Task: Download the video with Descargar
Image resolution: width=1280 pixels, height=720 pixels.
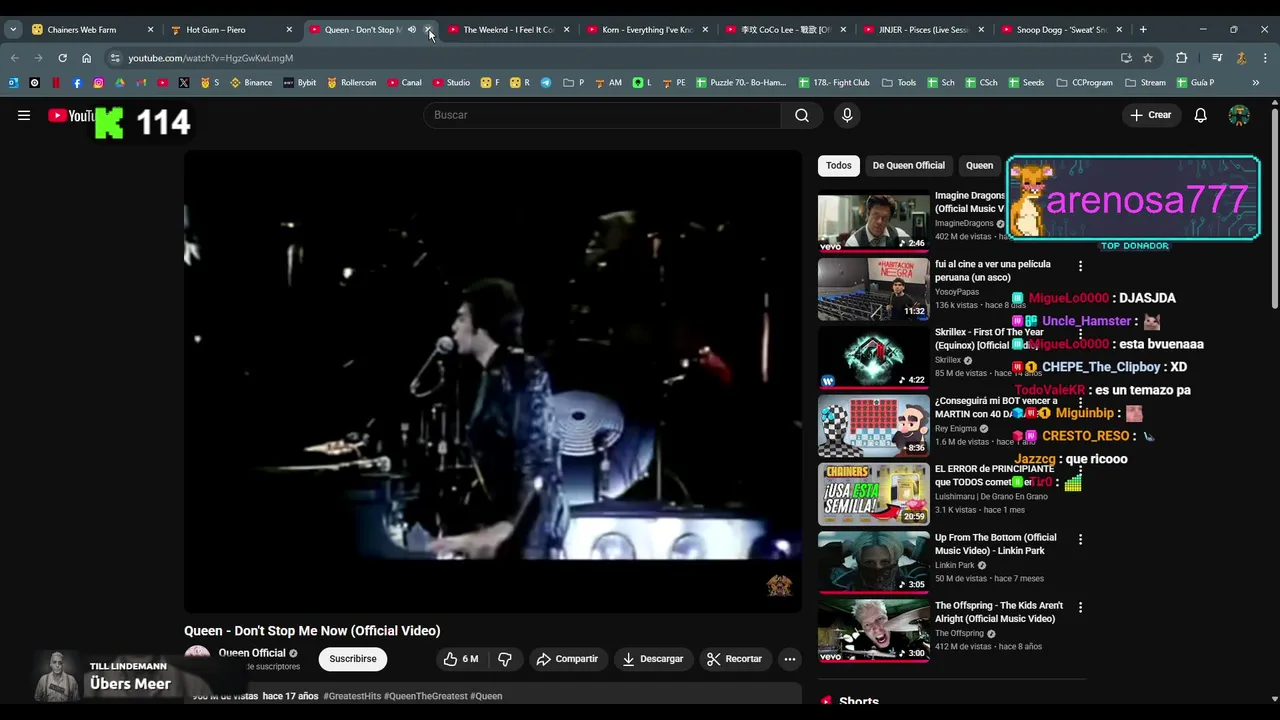Action: pos(652,659)
